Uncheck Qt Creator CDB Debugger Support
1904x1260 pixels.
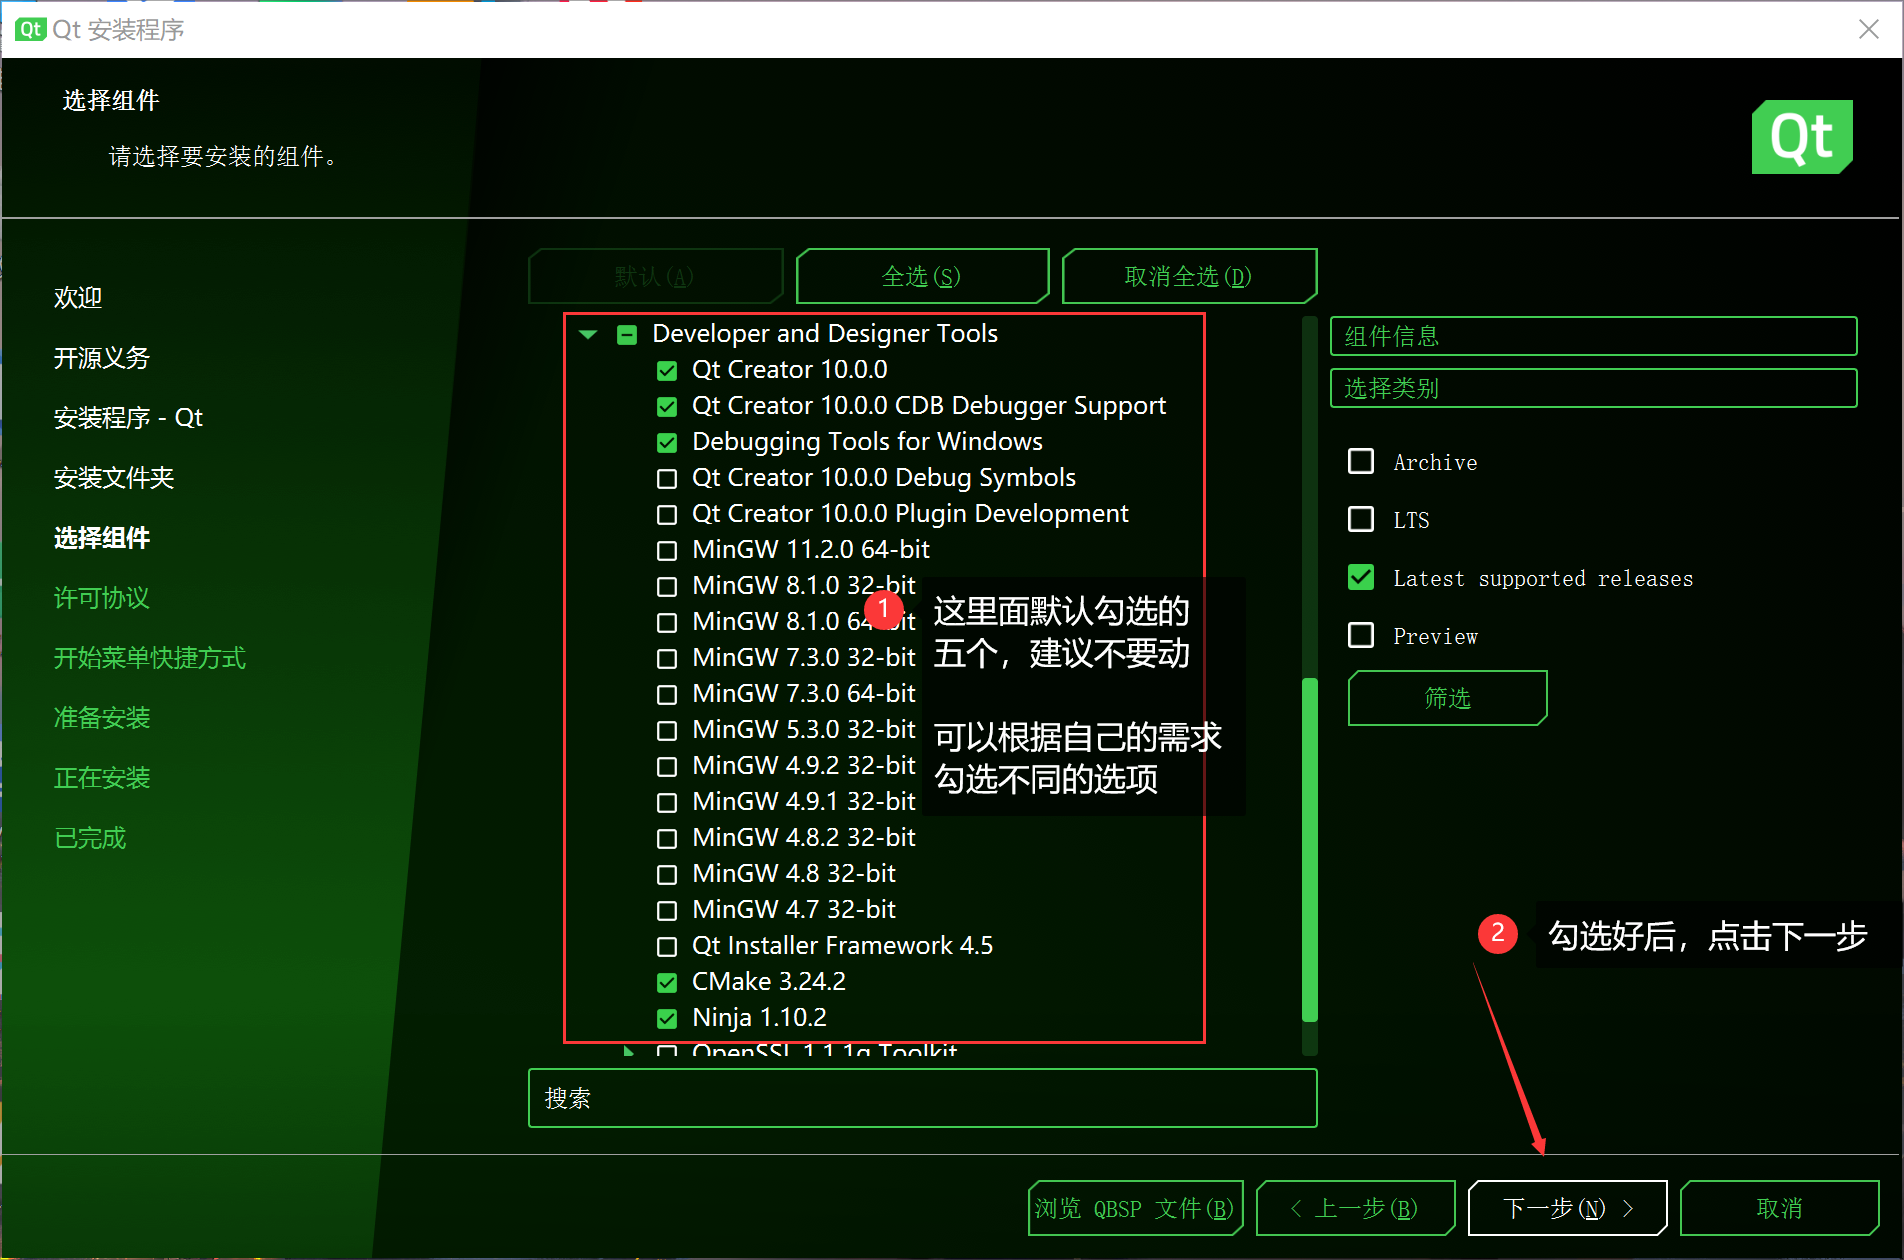(667, 406)
